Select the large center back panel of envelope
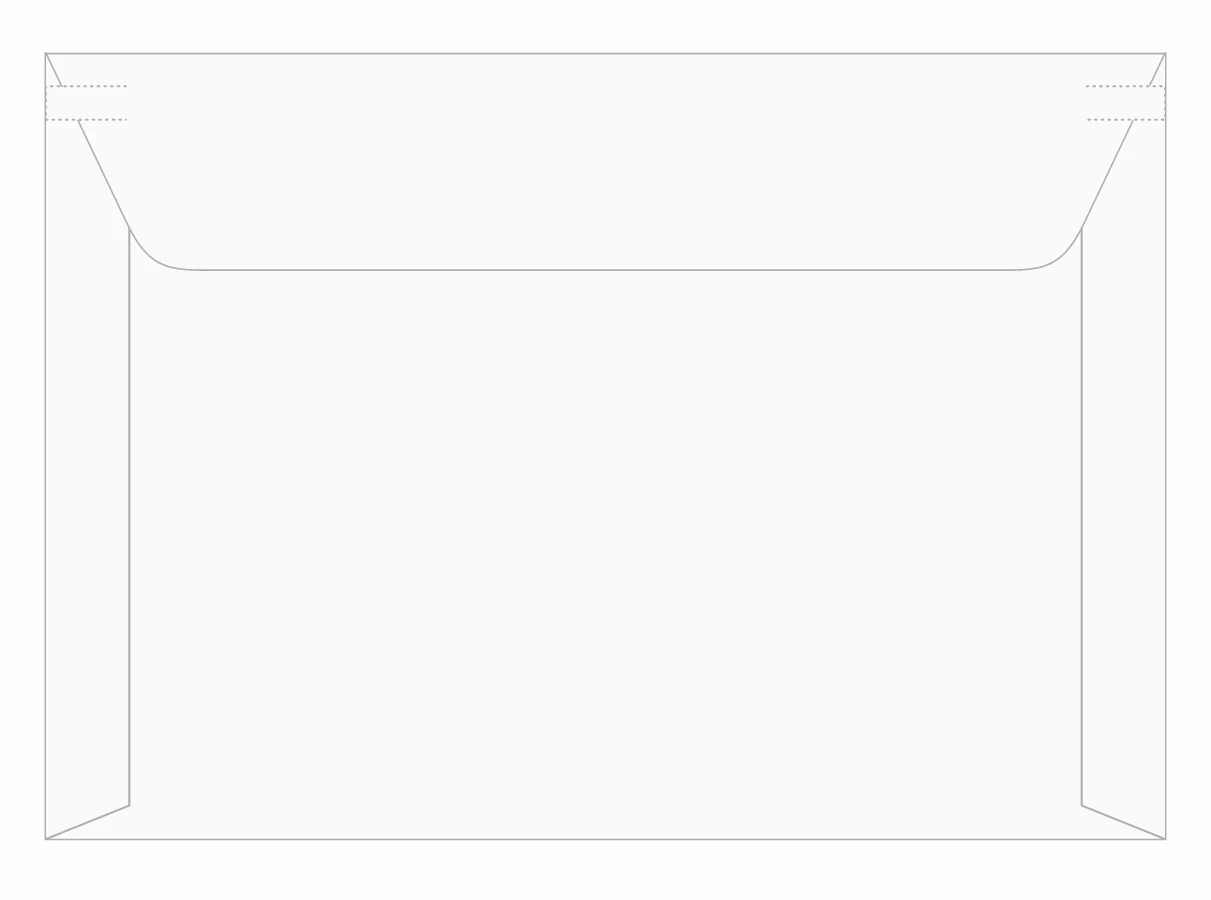 (x=605, y=550)
